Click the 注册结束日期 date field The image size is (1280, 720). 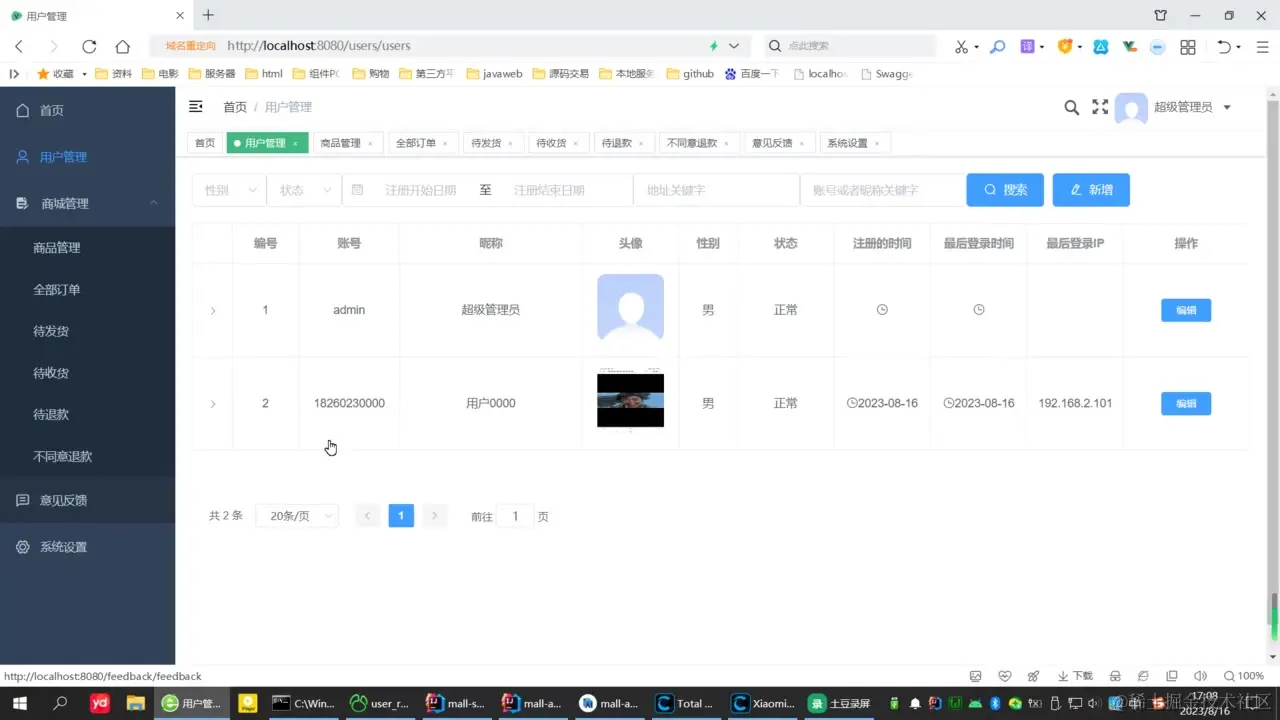549,190
